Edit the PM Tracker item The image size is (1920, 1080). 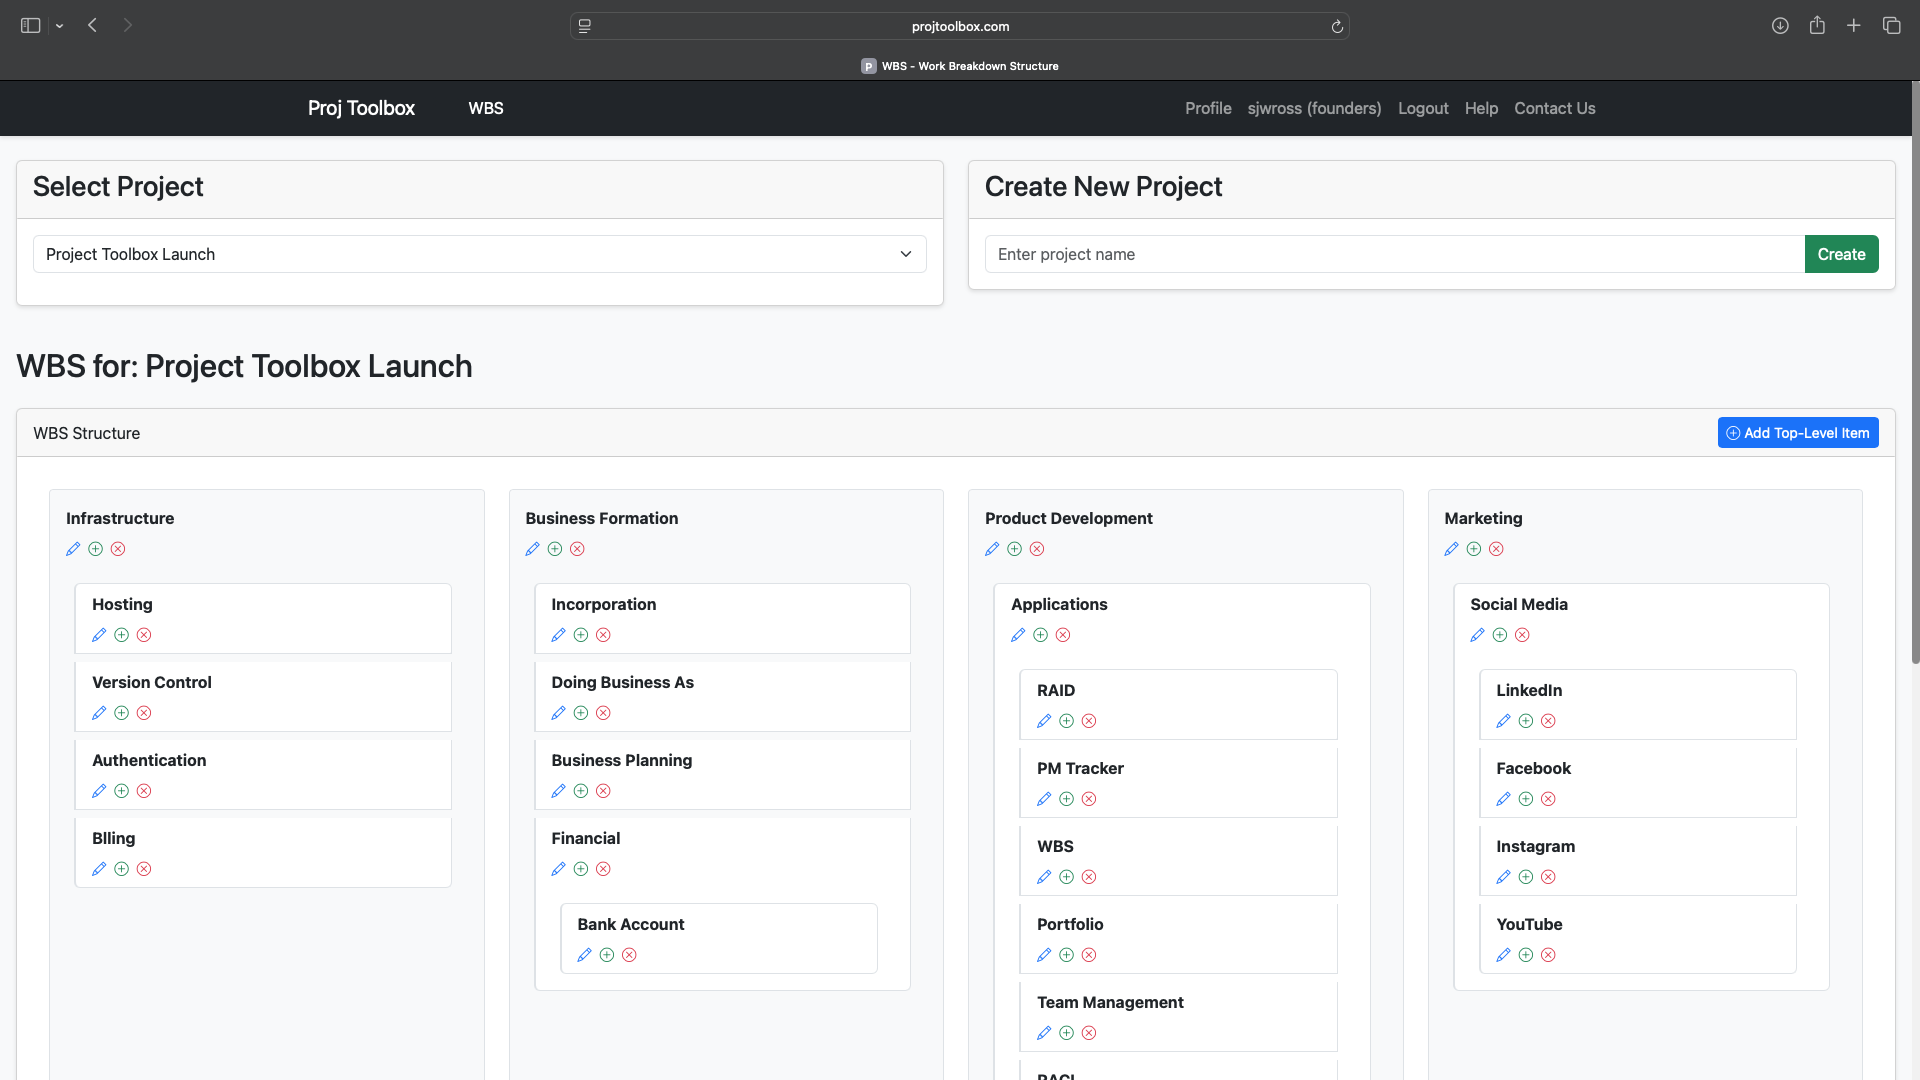click(x=1044, y=799)
